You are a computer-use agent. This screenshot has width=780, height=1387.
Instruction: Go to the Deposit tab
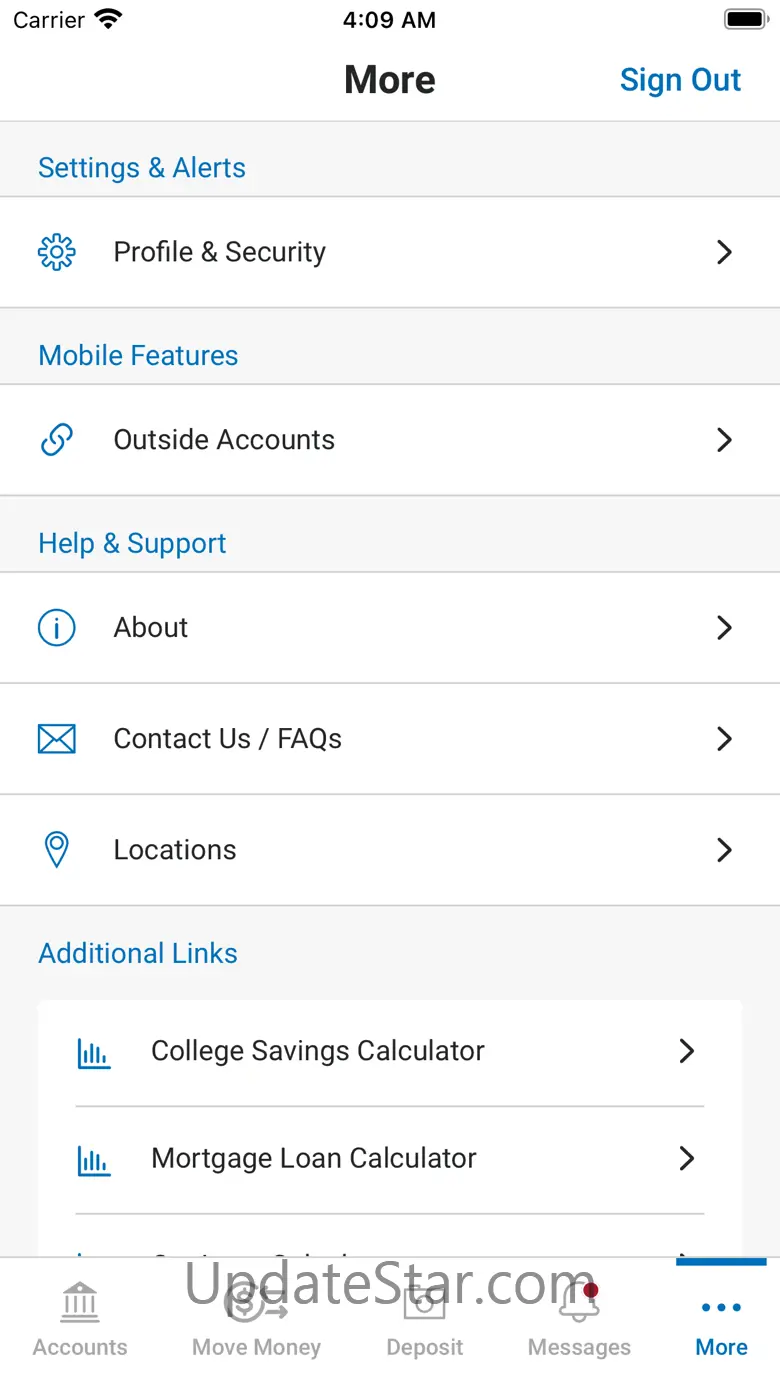(x=425, y=1320)
